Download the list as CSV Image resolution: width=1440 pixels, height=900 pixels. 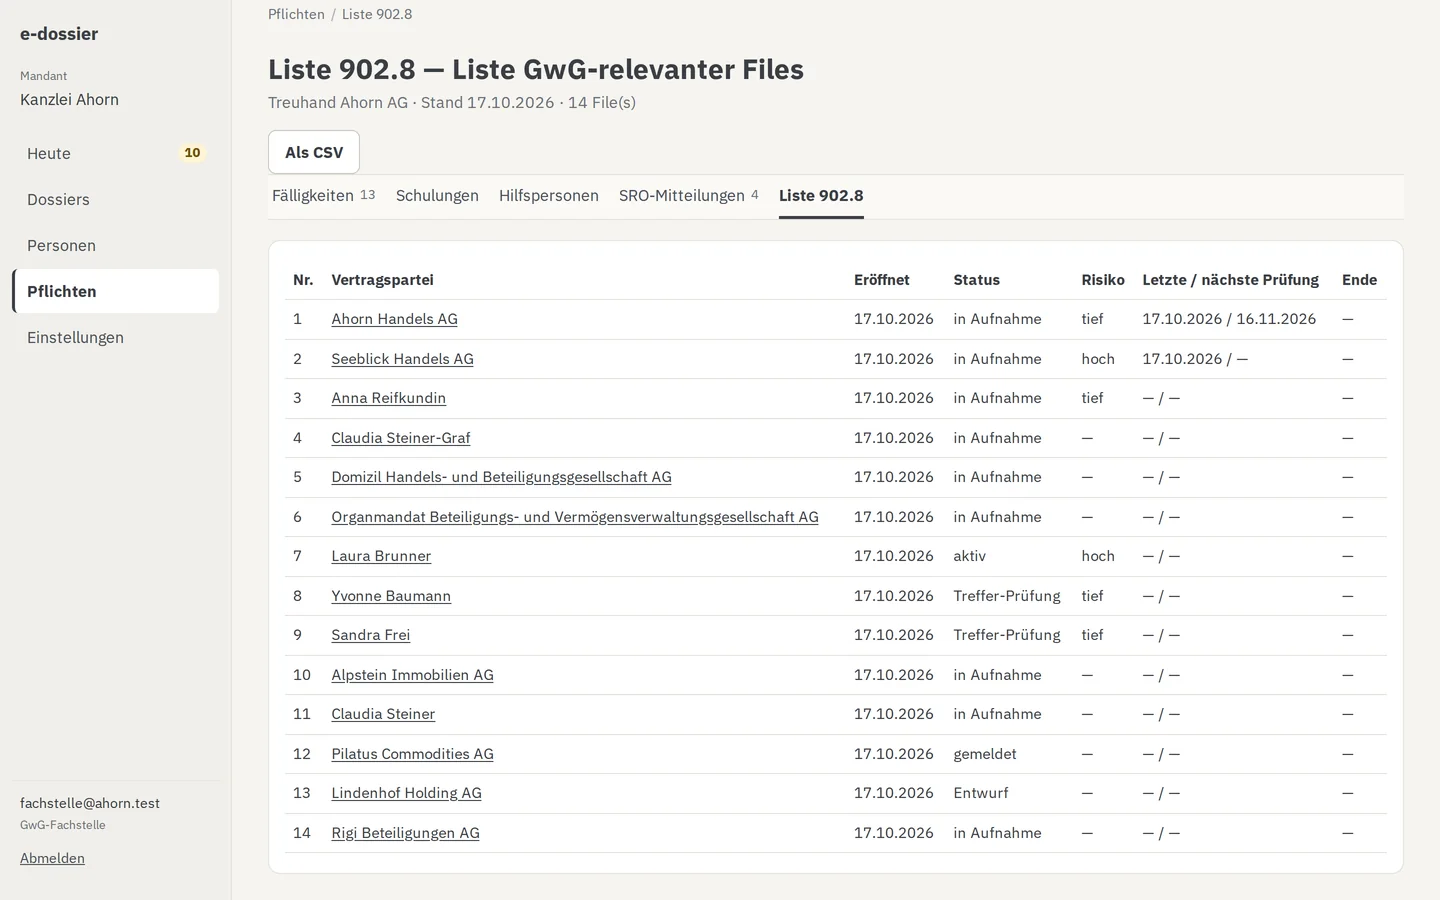pos(314,152)
